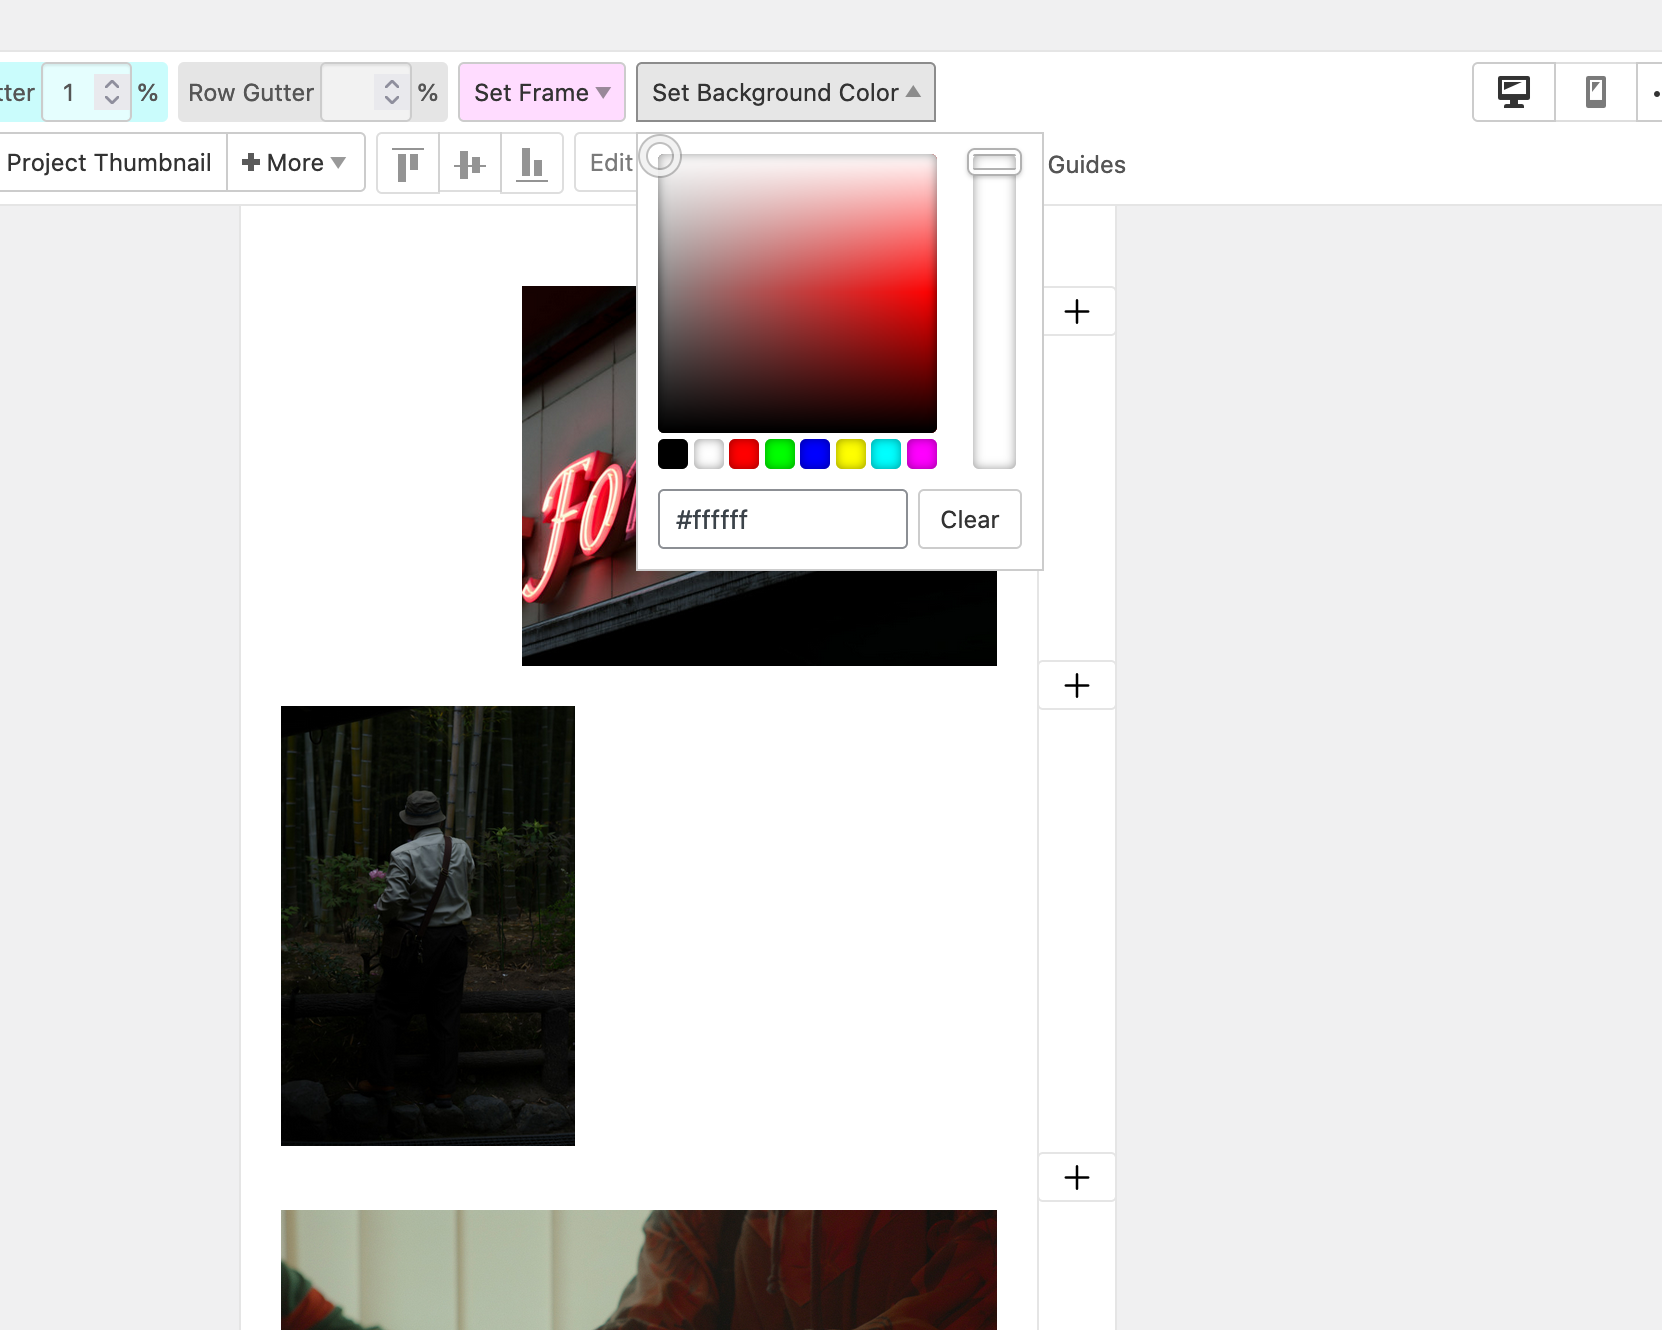Collapse the Set Background Color dropdown
This screenshot has width=1662, height=1330.
[x=785, y=93]
